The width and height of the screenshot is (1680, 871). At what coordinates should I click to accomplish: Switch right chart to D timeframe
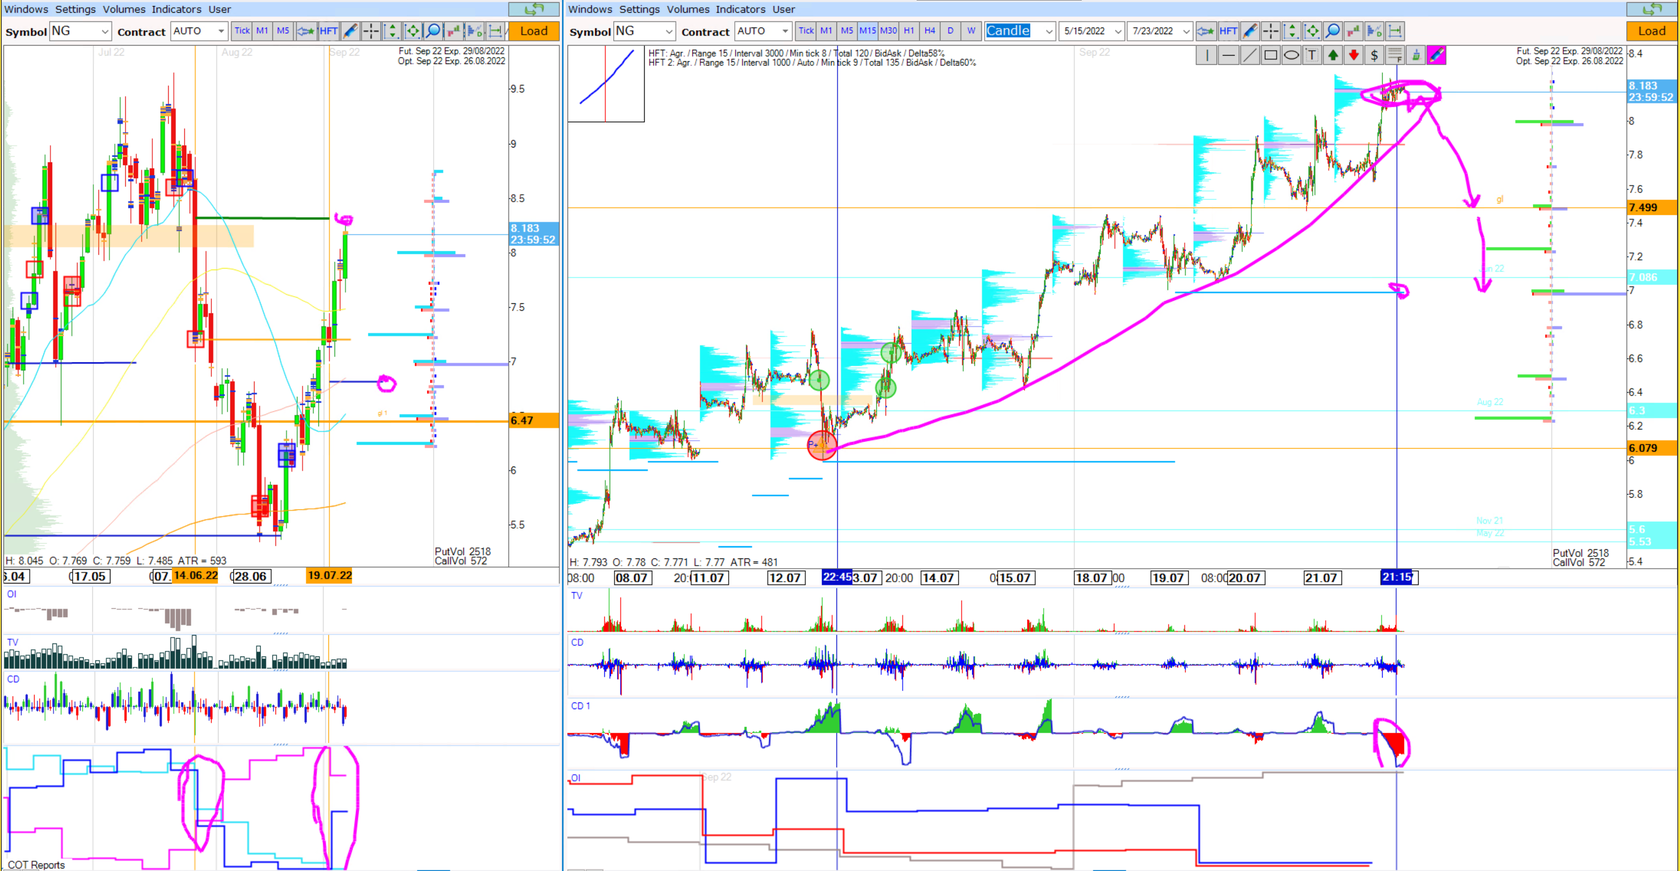pyautogui.click(x=950, y=31)
